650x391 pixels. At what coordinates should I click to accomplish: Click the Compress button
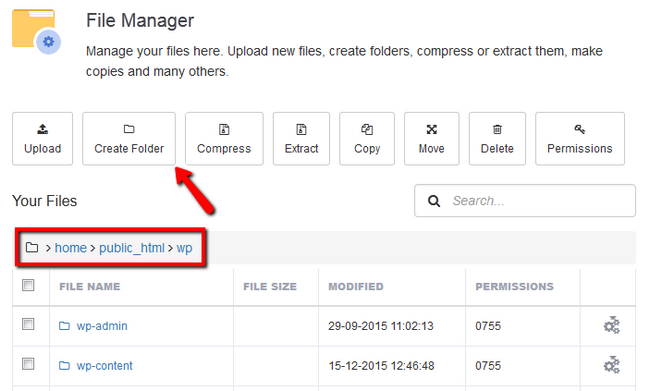click(224, 138)
